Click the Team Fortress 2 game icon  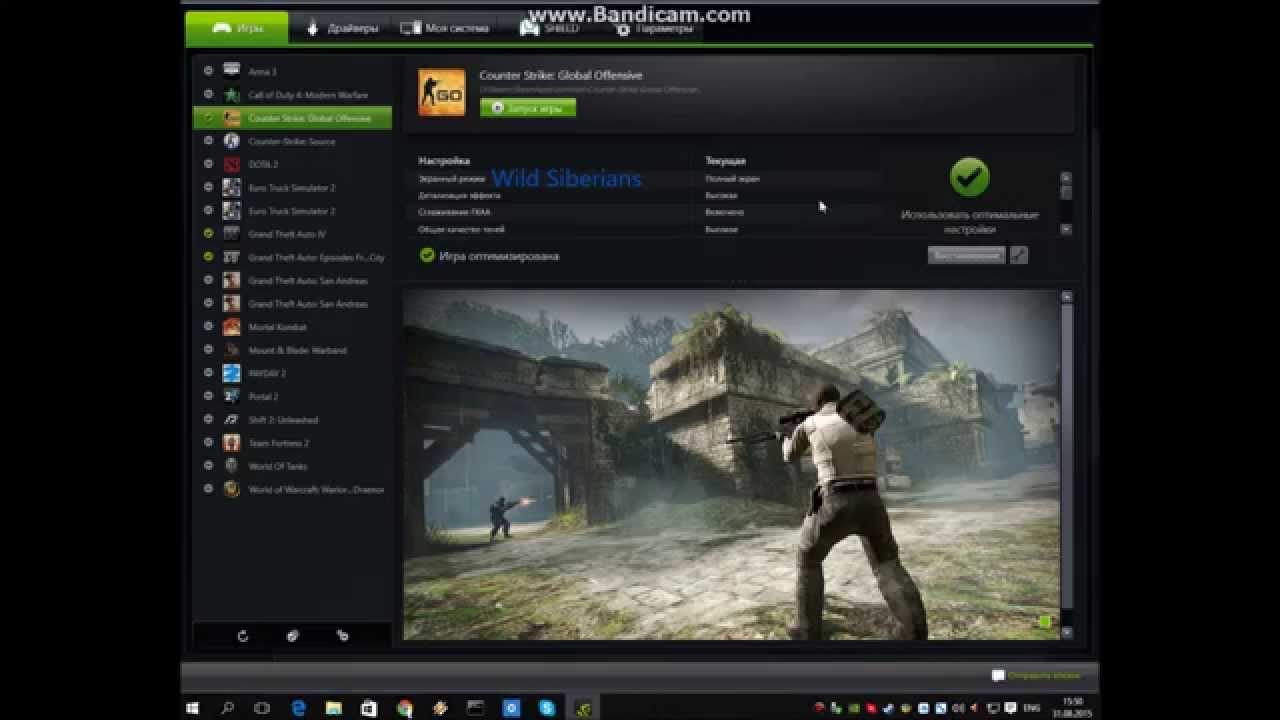click(232, 443)
